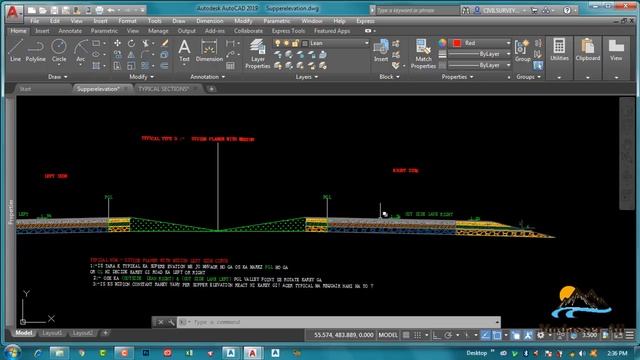
Task: Open the workspace switching gear icon
Action: coord(541,335)
